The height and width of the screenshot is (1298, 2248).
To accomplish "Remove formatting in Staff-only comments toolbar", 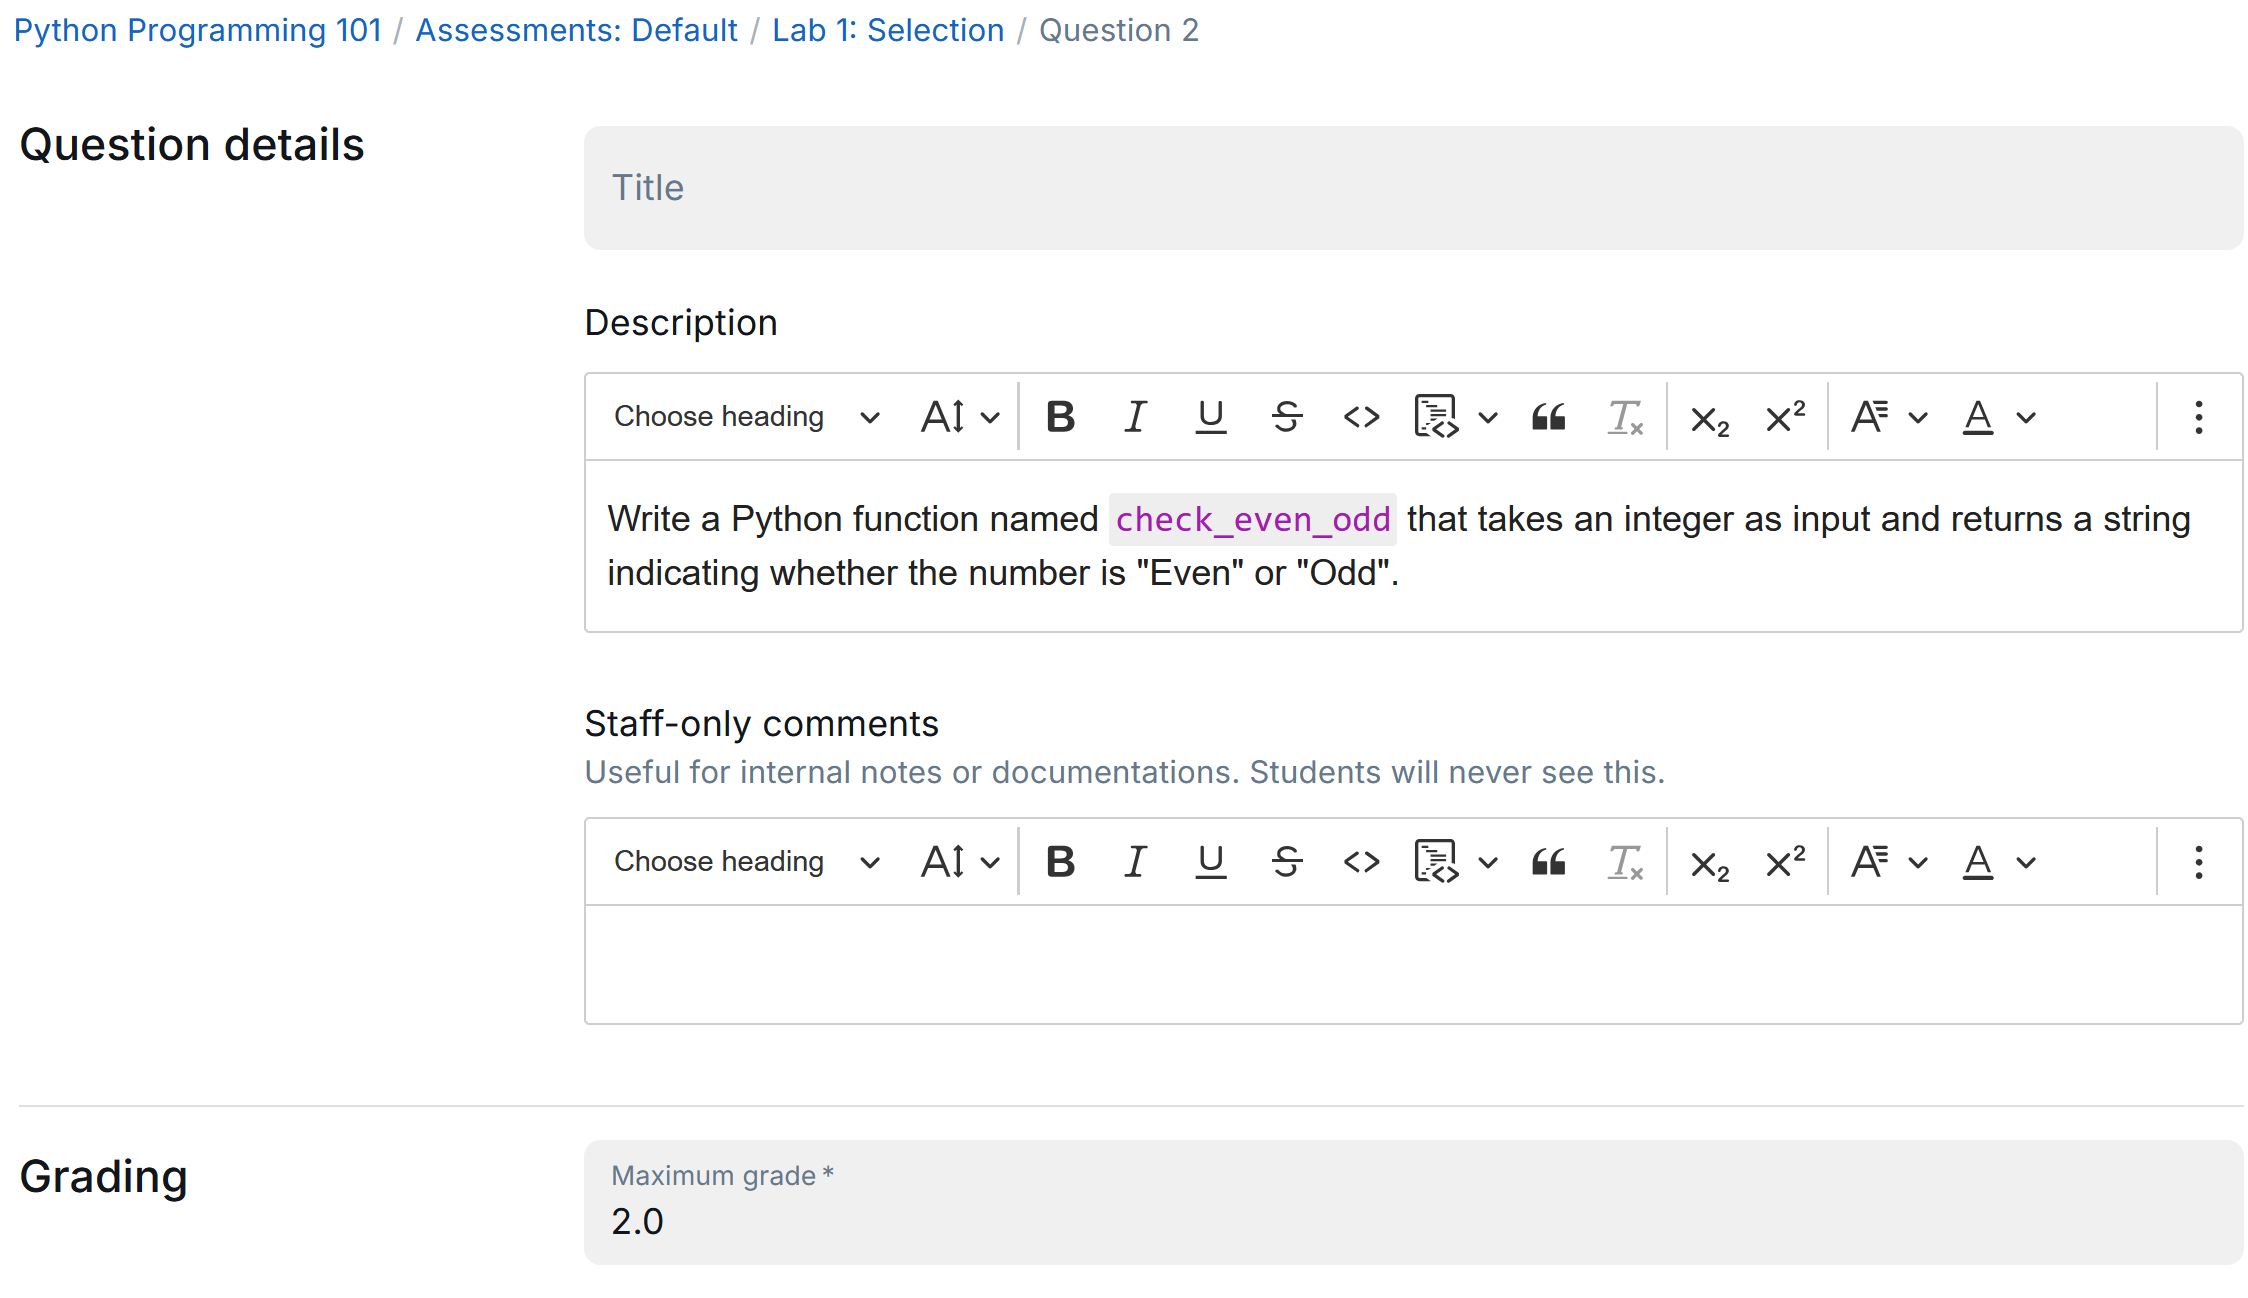I will click(x=1625, y=862).
